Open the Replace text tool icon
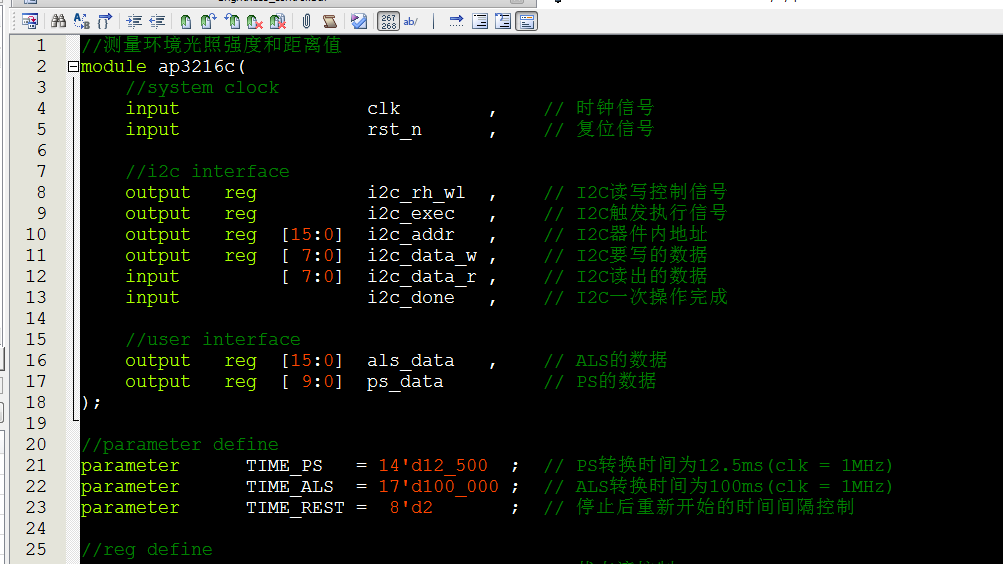Image resolution: width=1003 pixels, height=564 pixels. tap(81, 21)
